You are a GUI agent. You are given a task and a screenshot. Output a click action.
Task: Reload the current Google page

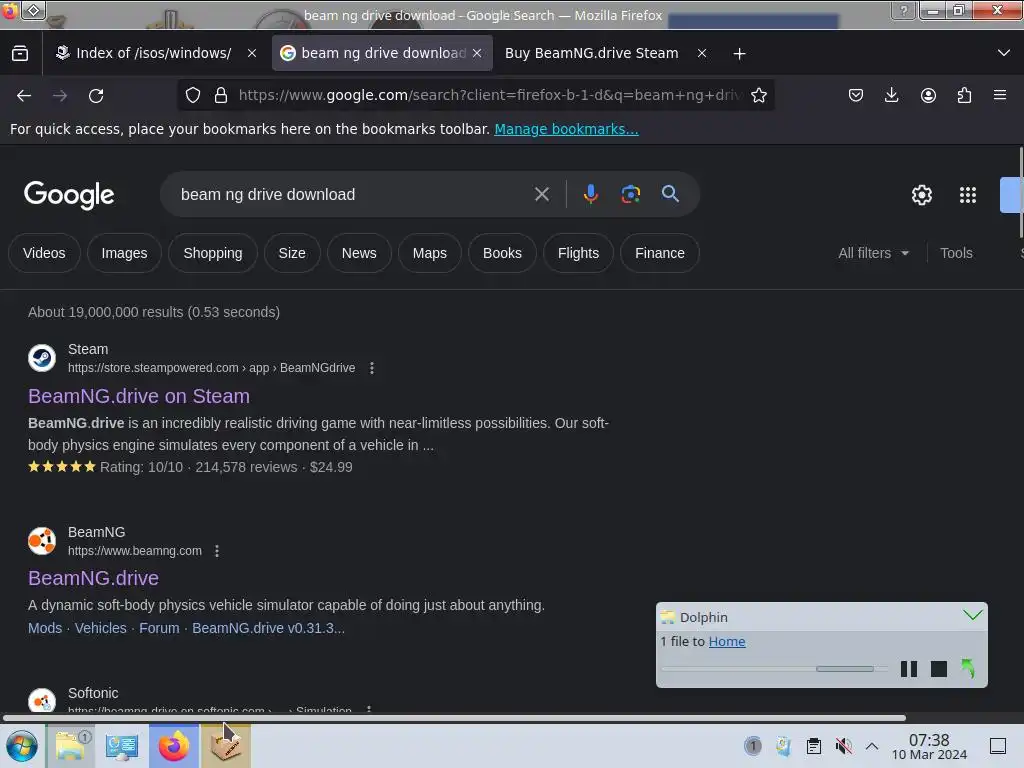[96, 96]
